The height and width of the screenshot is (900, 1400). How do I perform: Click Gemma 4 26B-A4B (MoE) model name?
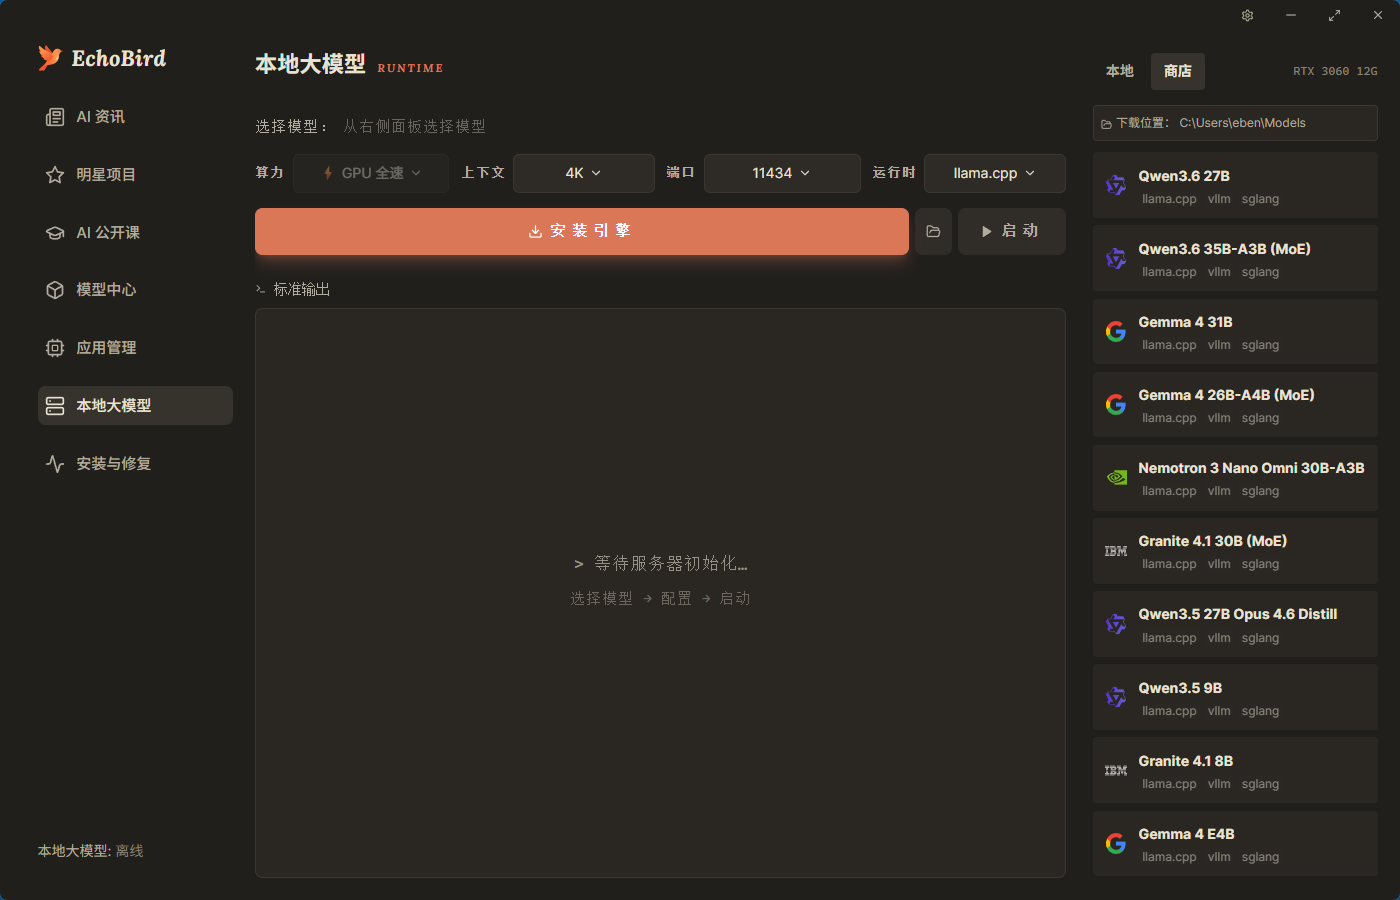point(1226,395)
